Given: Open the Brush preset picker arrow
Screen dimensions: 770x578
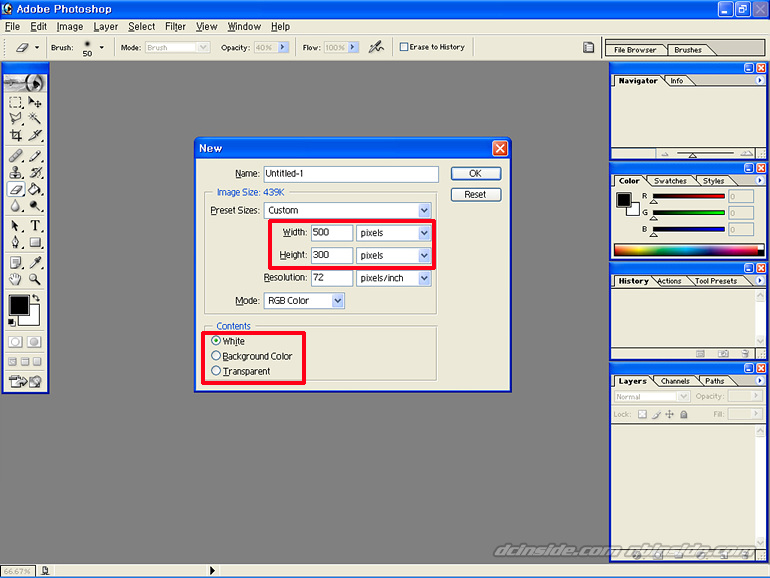Looking at the screenshot, I should (102, 48).
